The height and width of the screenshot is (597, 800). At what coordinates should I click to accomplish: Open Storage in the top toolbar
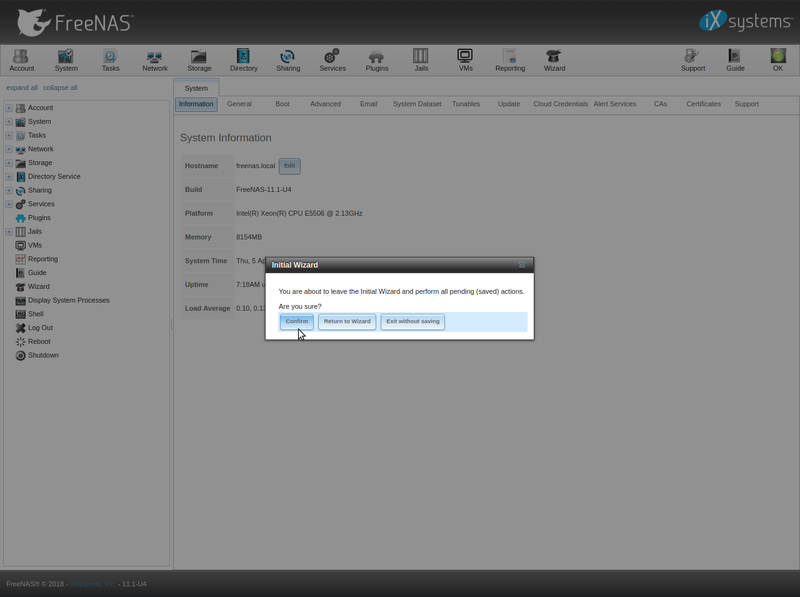click(x=199, y=60)
